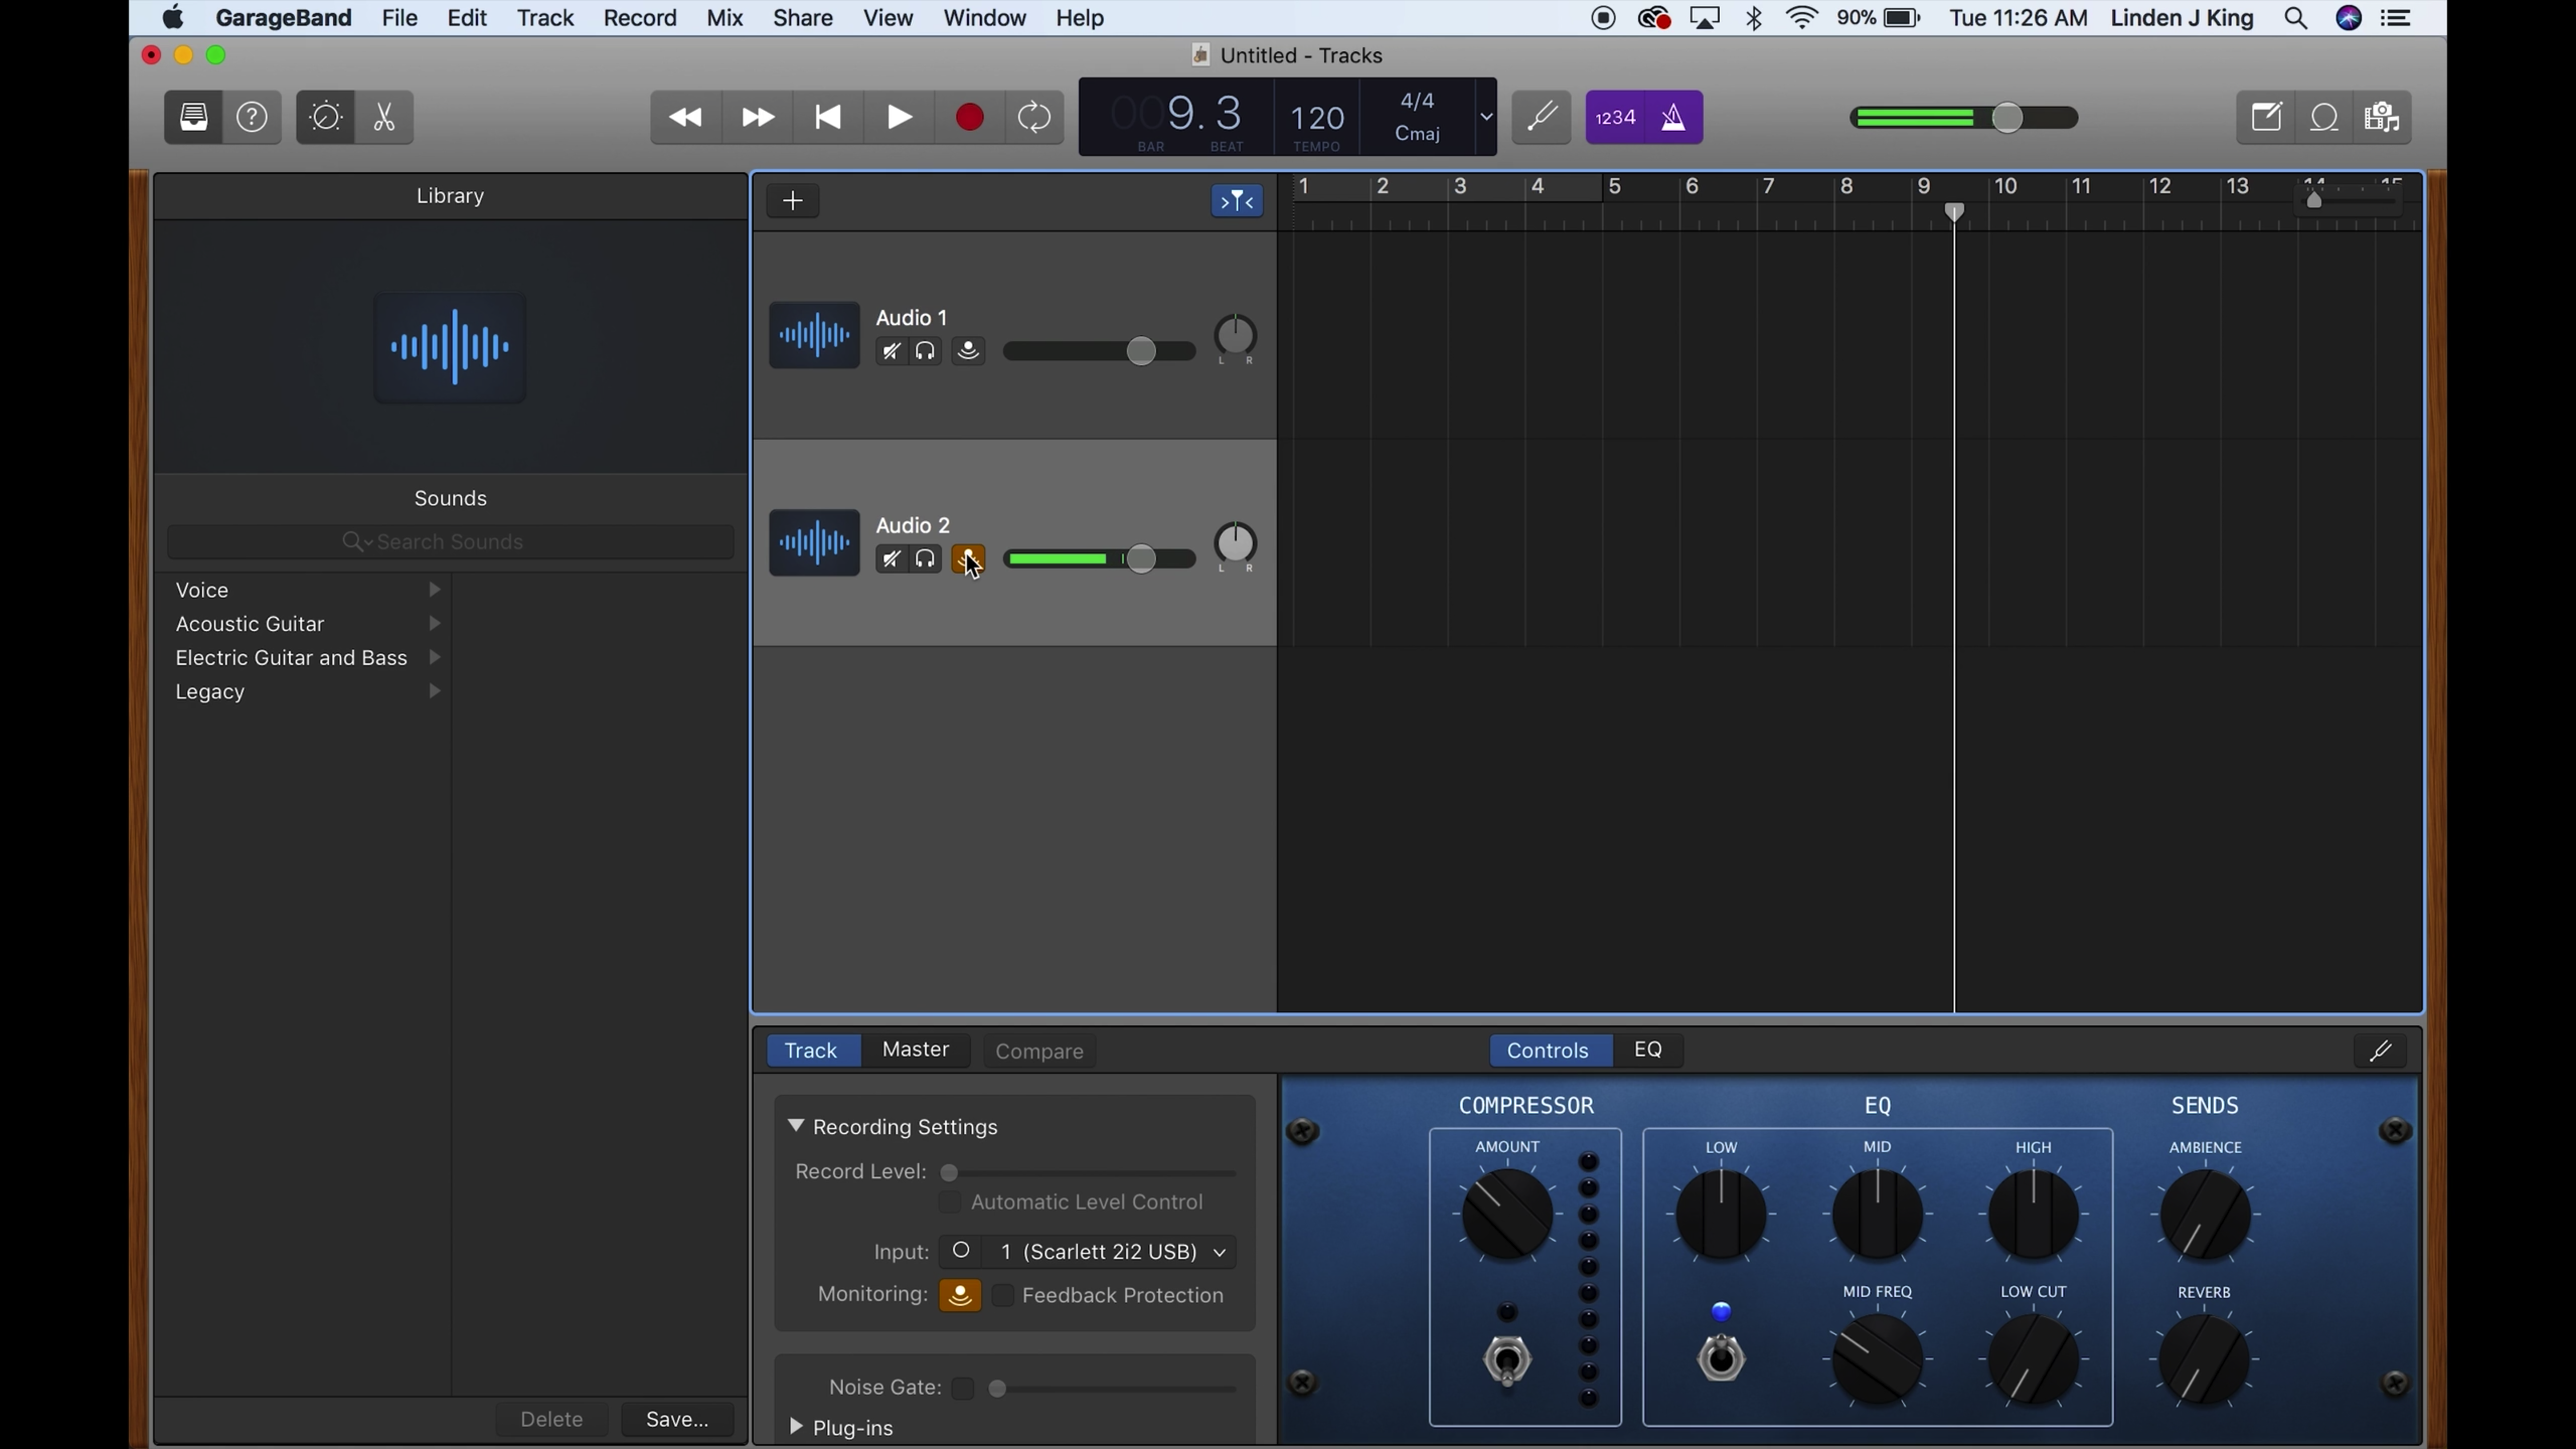
Task: Expand the Acoustic Guitar category
Action: tap(435, 624)
